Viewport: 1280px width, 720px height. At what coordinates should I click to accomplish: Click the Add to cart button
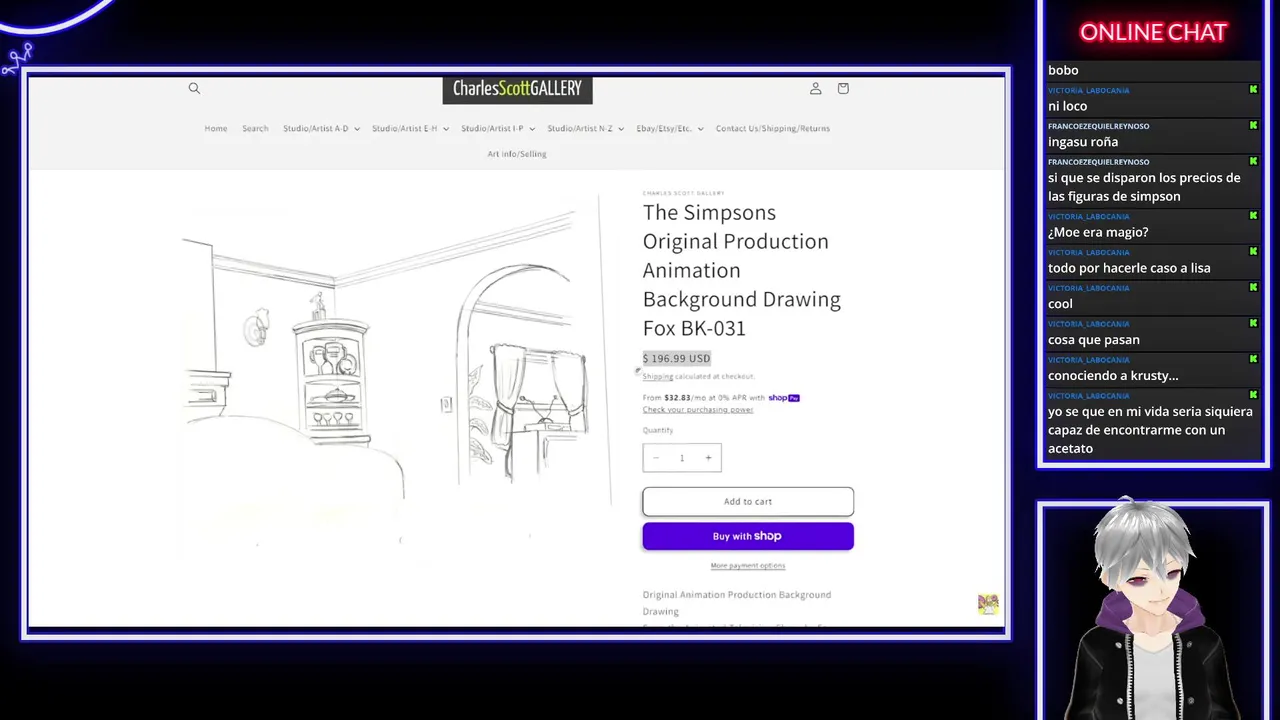click(748, 501)
